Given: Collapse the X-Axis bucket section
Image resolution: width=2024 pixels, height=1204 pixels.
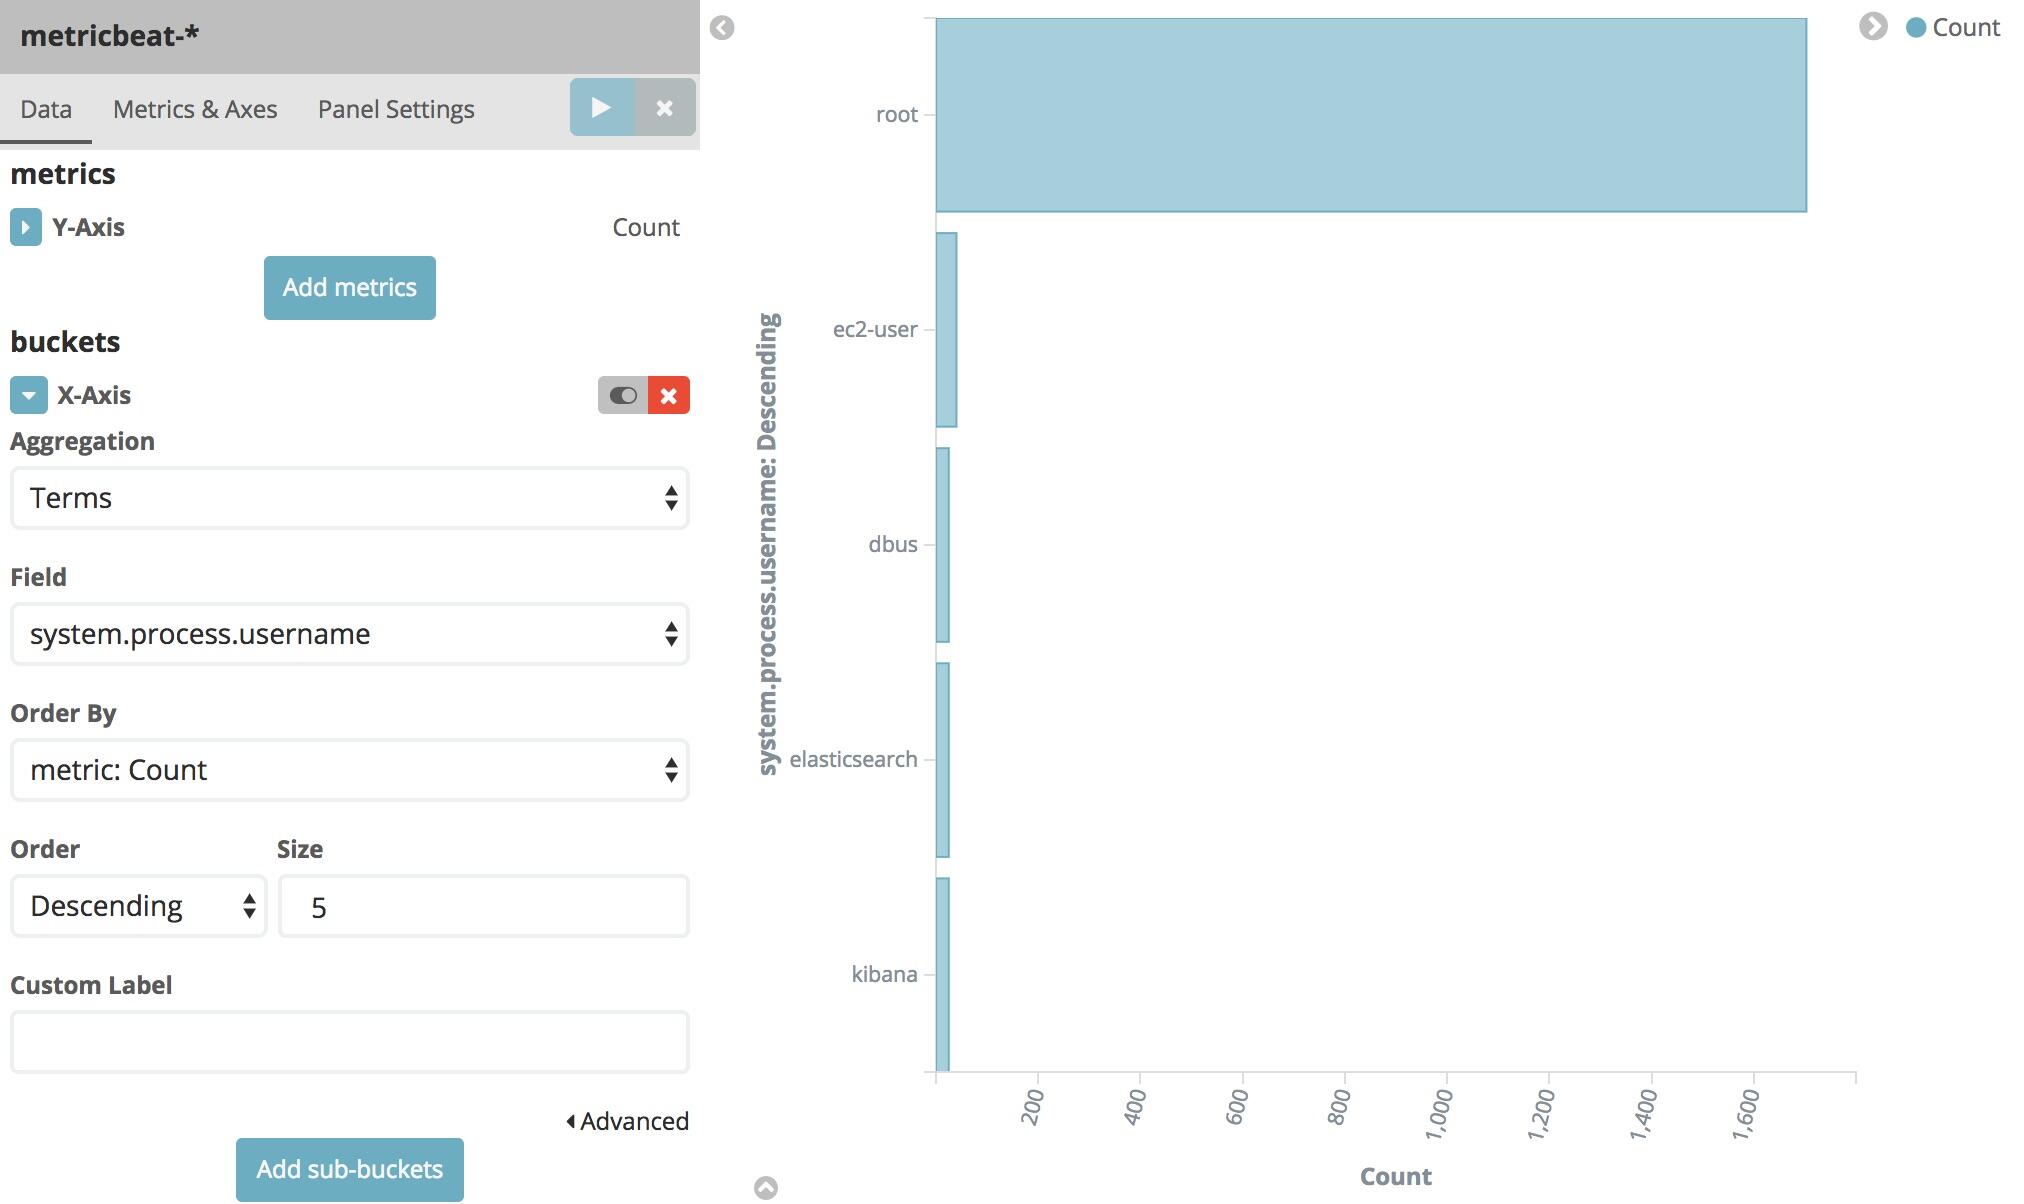Looking at the screenshot, I should click(x=29, y=395).
